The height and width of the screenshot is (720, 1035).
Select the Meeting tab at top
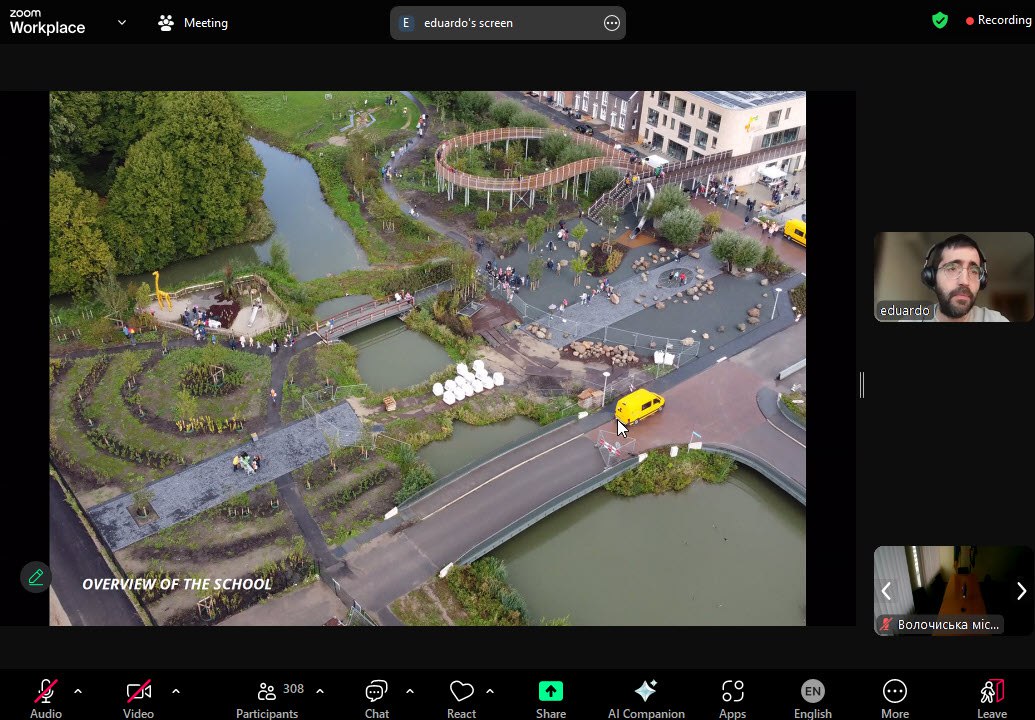click(x=194, y=22)
